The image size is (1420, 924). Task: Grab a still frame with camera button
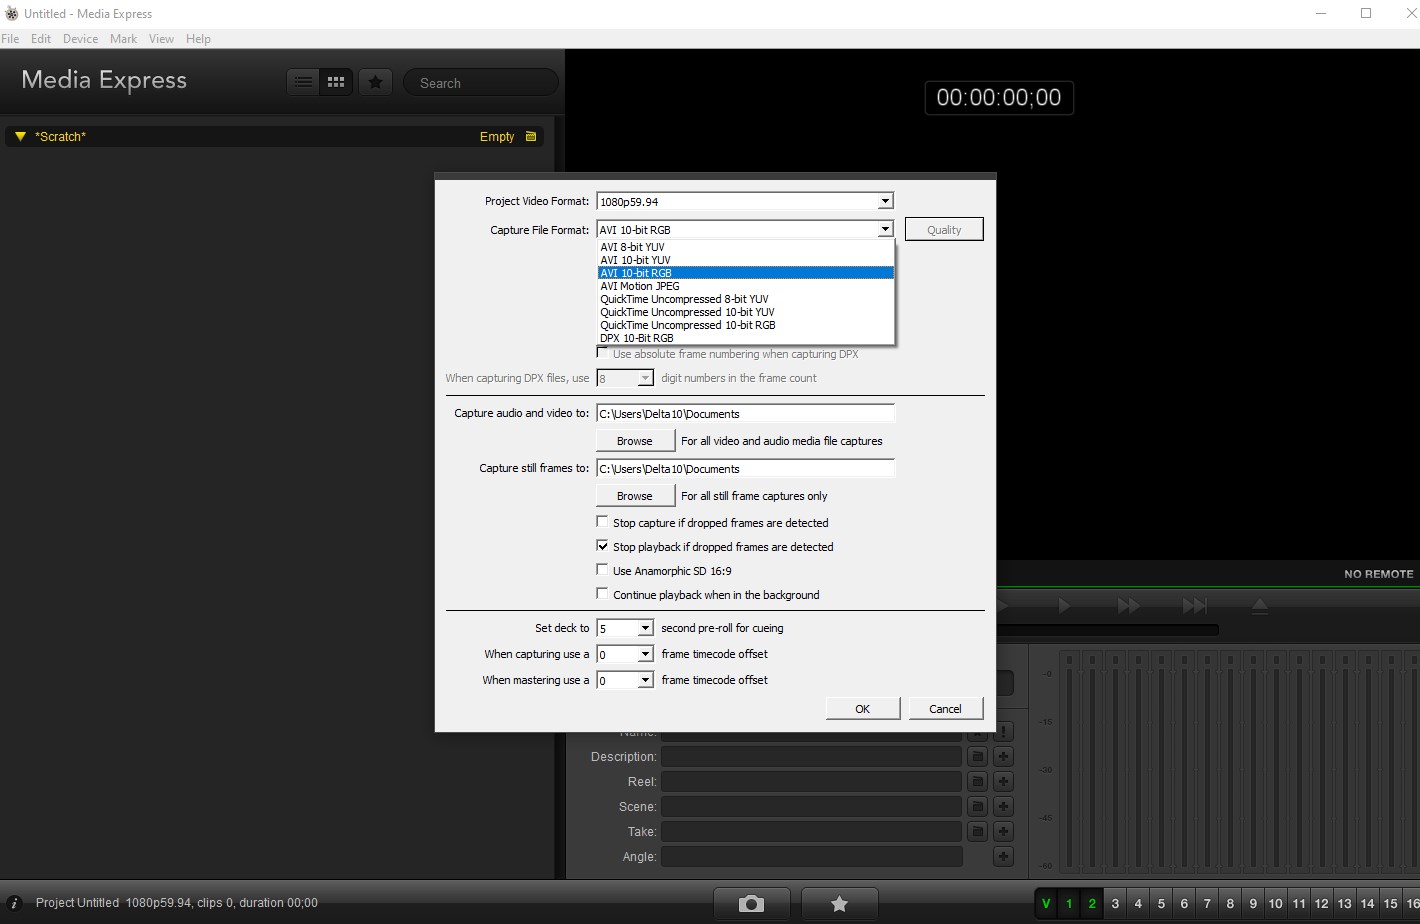click(x=751, y=904)
